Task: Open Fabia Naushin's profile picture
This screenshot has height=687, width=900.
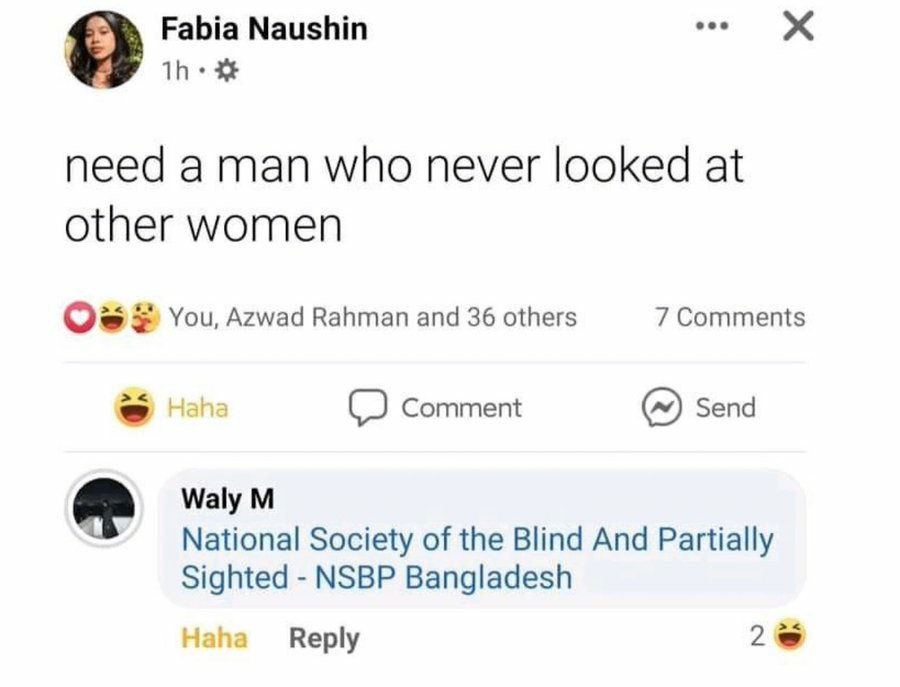Action: 104,50
